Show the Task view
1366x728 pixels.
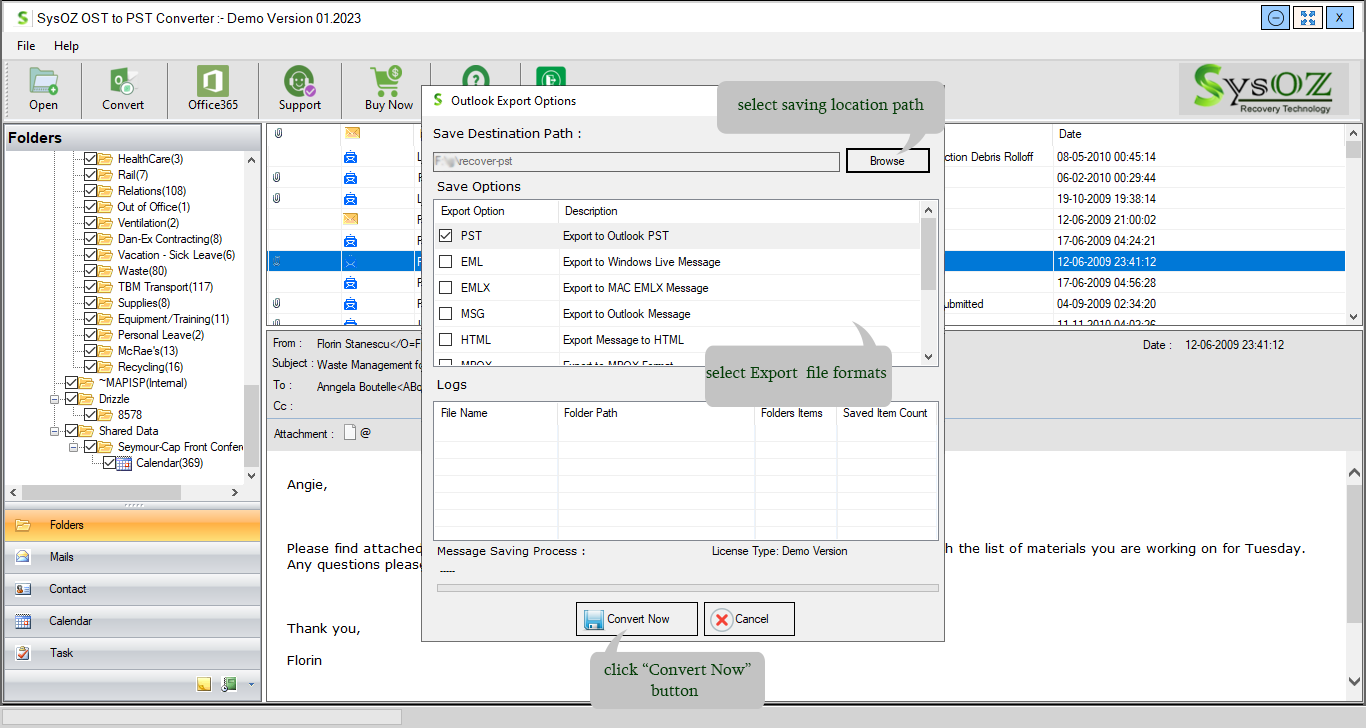(x=61, y=653)
